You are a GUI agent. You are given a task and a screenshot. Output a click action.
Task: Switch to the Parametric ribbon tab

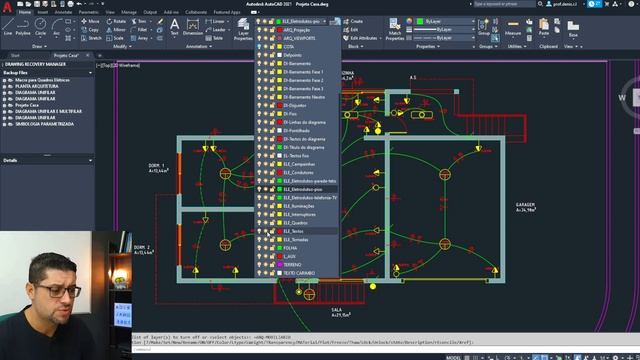pyautogui.click(x=89, y=12)
